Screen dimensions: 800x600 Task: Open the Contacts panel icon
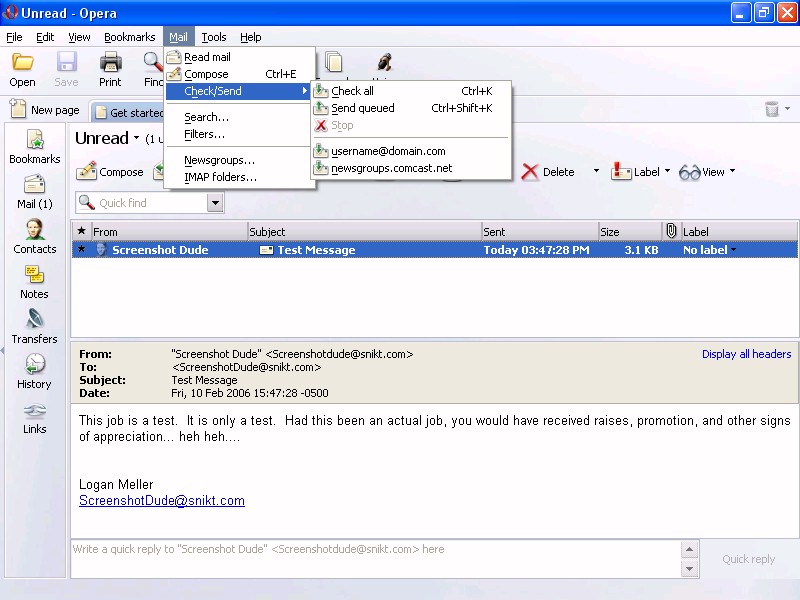35,230
